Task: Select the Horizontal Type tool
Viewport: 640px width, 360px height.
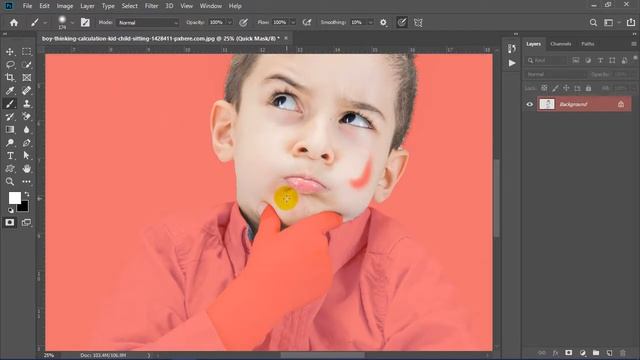Action: [10, 156]
